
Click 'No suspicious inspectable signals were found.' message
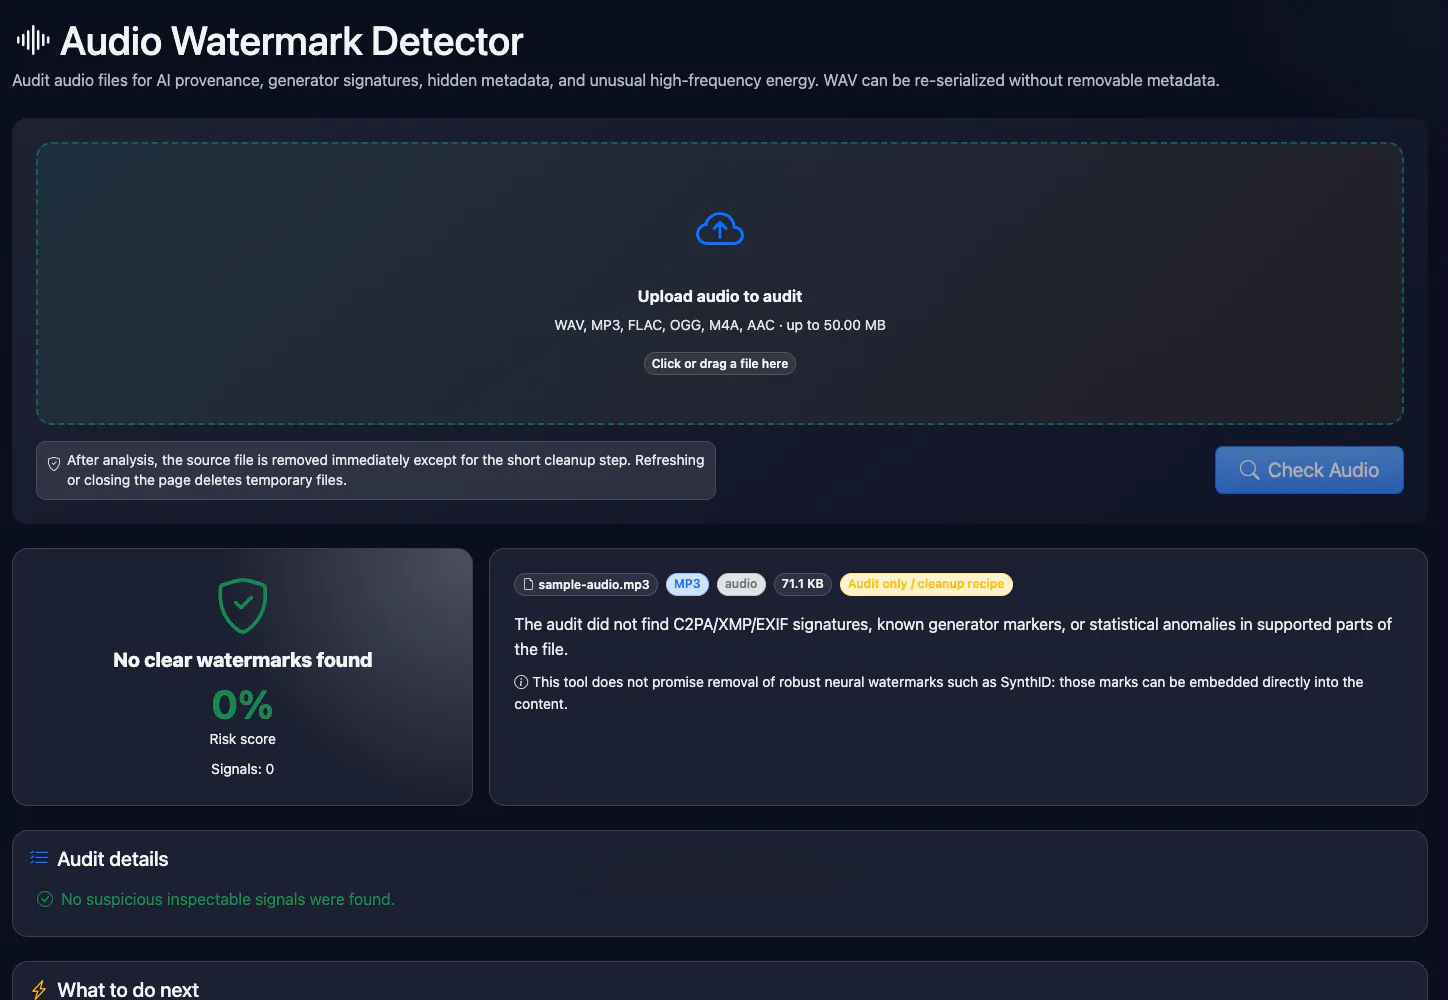[228, 899]
